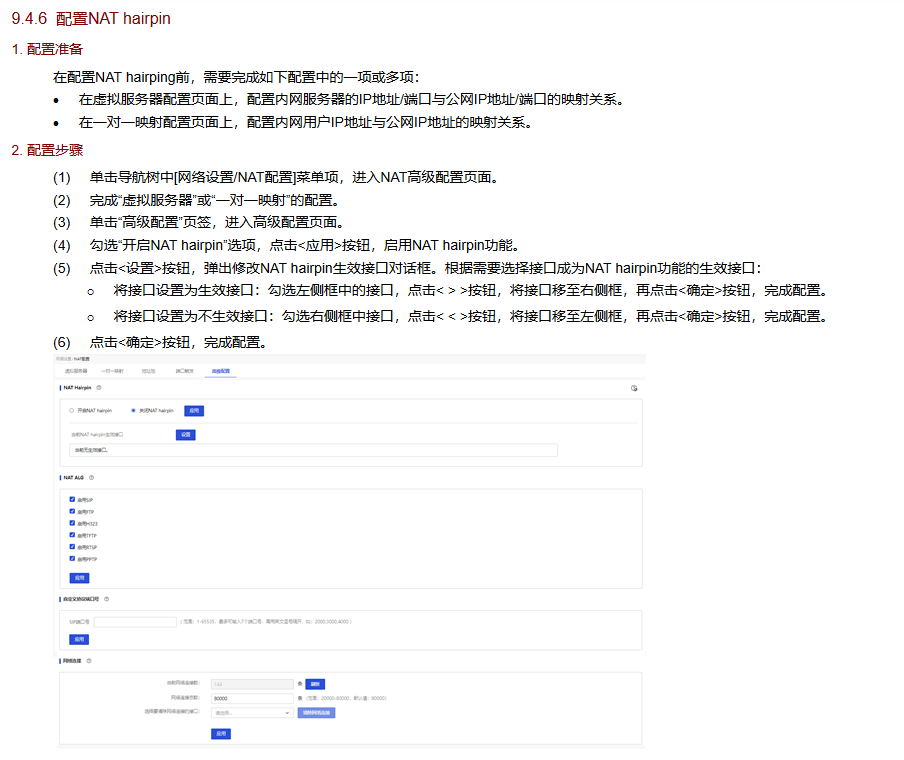Open the 请选择 interface dropdown

252,713
